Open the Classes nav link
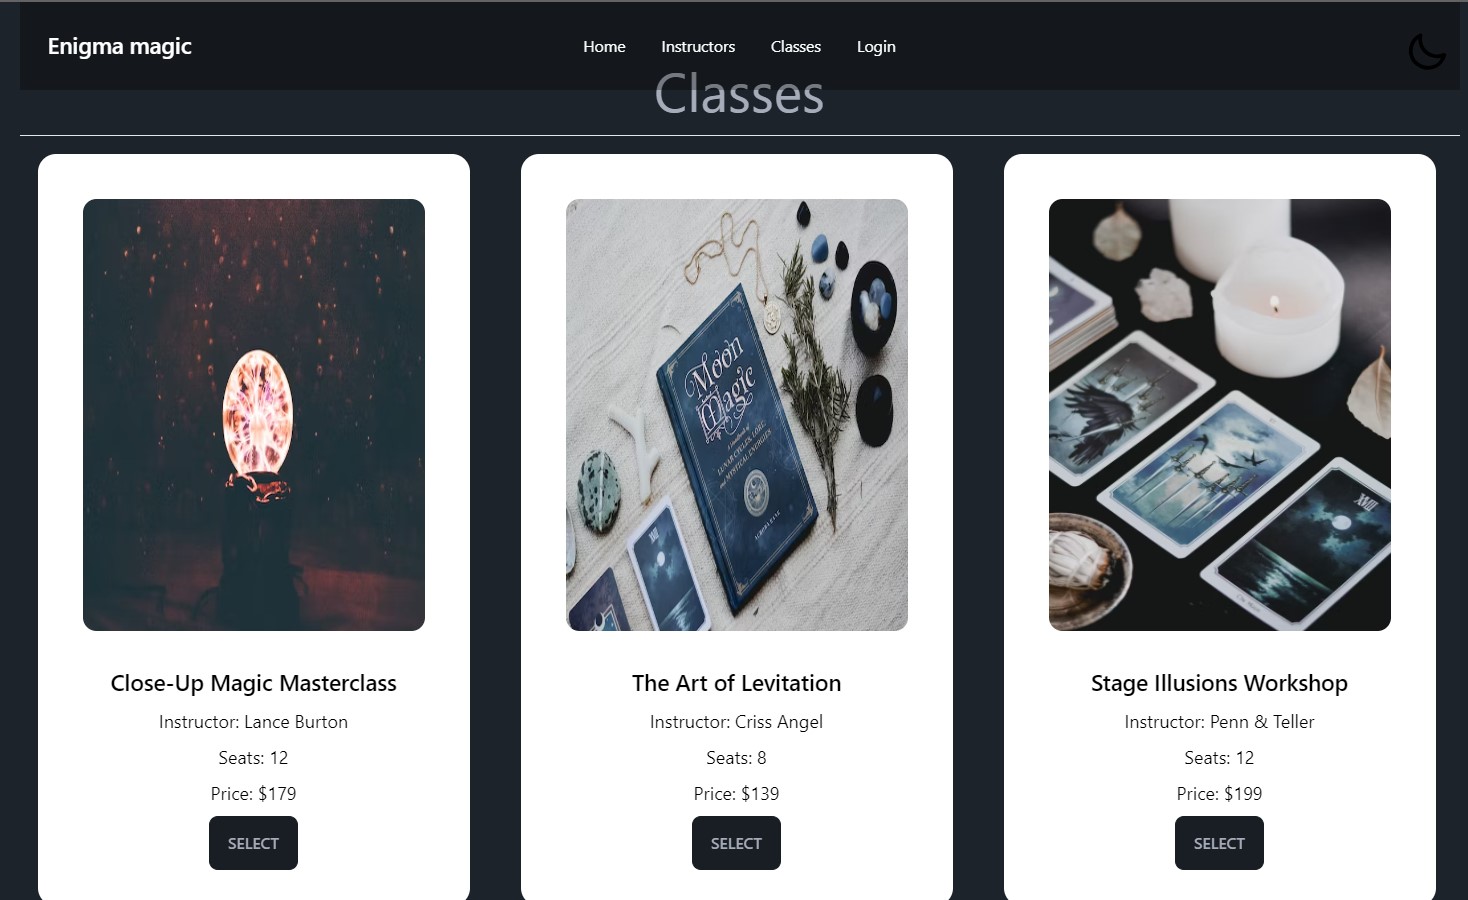Viewport: 1468px width, 900px height. [796, 47]
